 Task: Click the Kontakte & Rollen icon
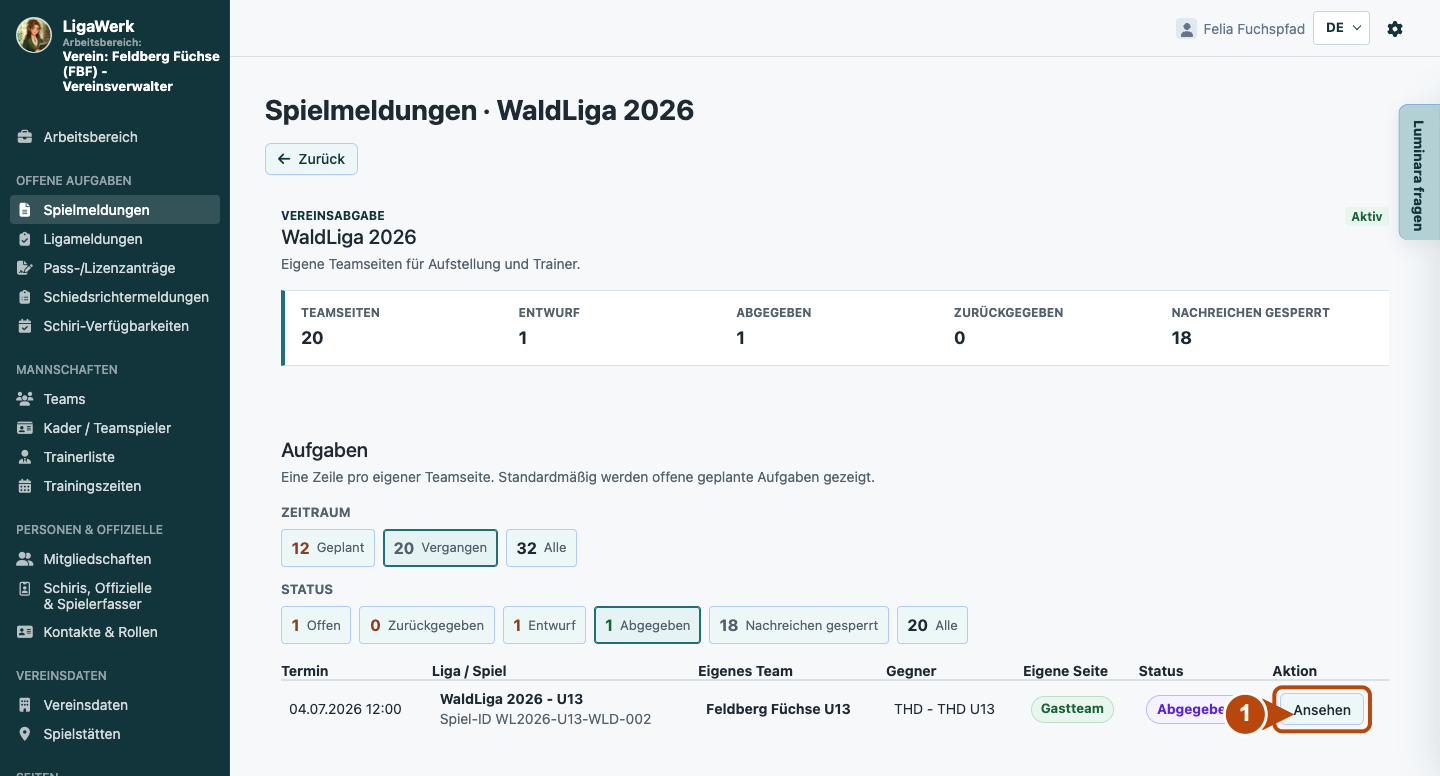tap(25, 632)
